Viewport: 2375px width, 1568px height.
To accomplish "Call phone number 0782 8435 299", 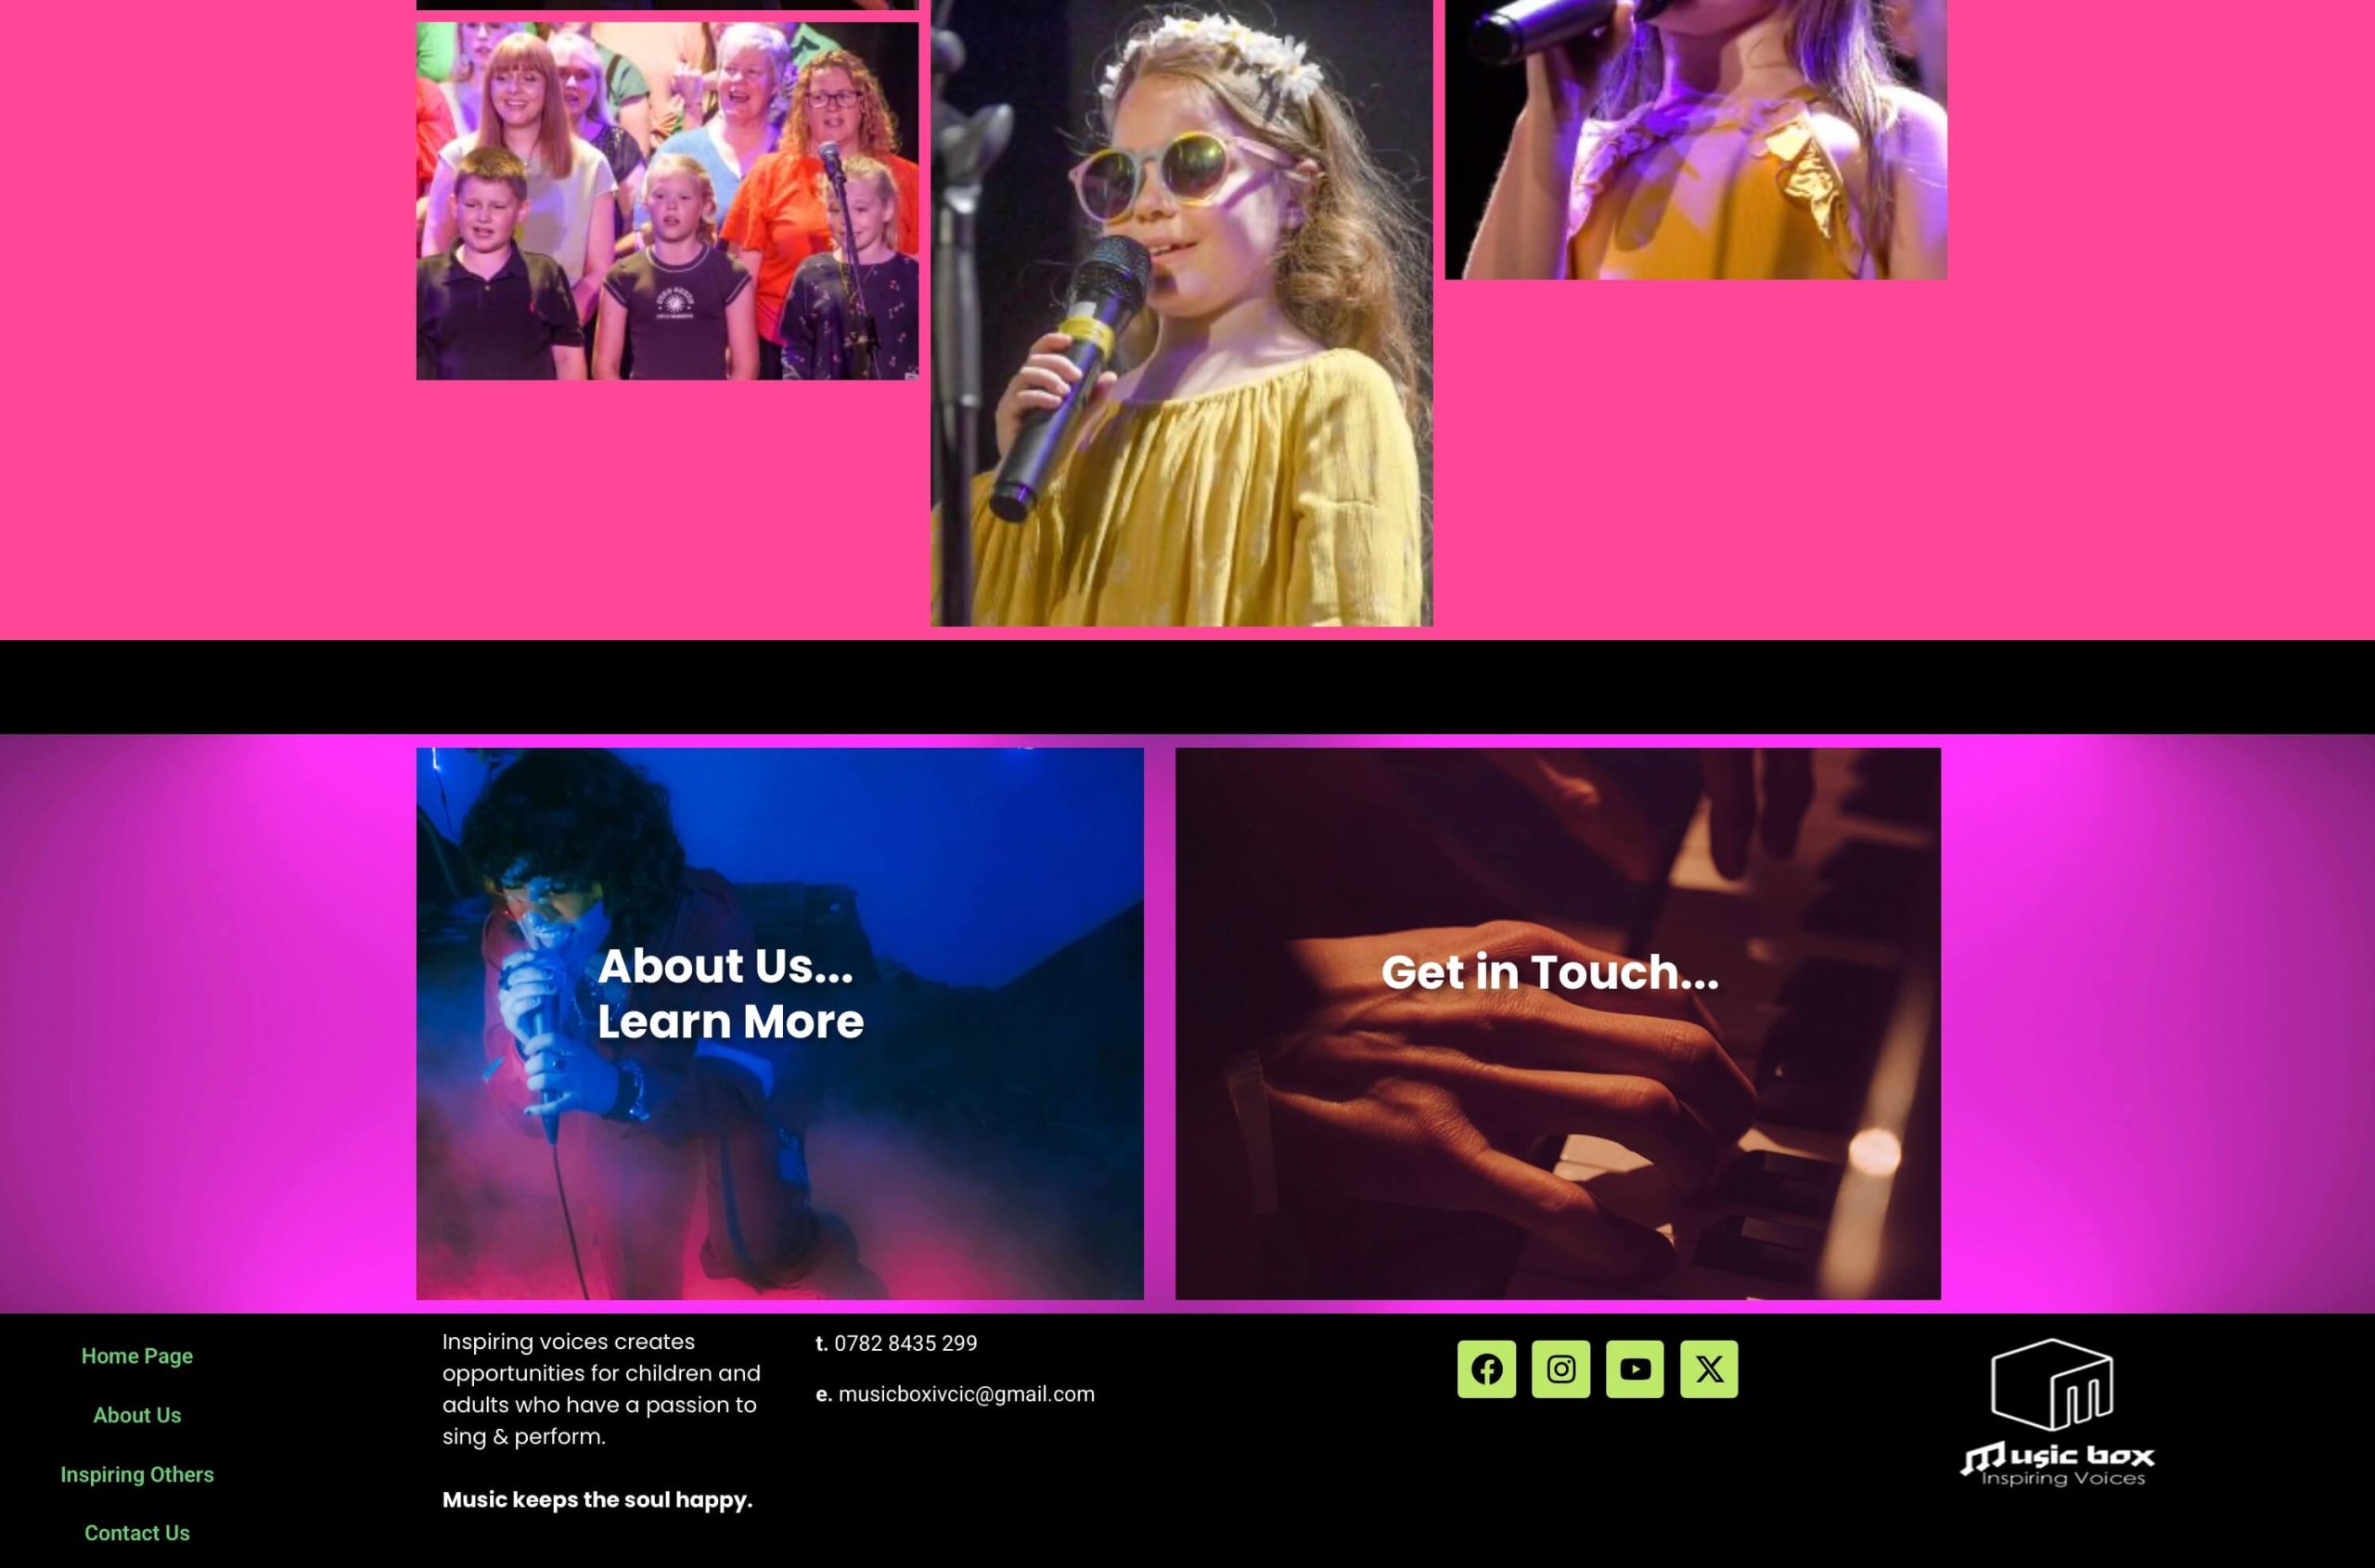I will pos(905,1343).
